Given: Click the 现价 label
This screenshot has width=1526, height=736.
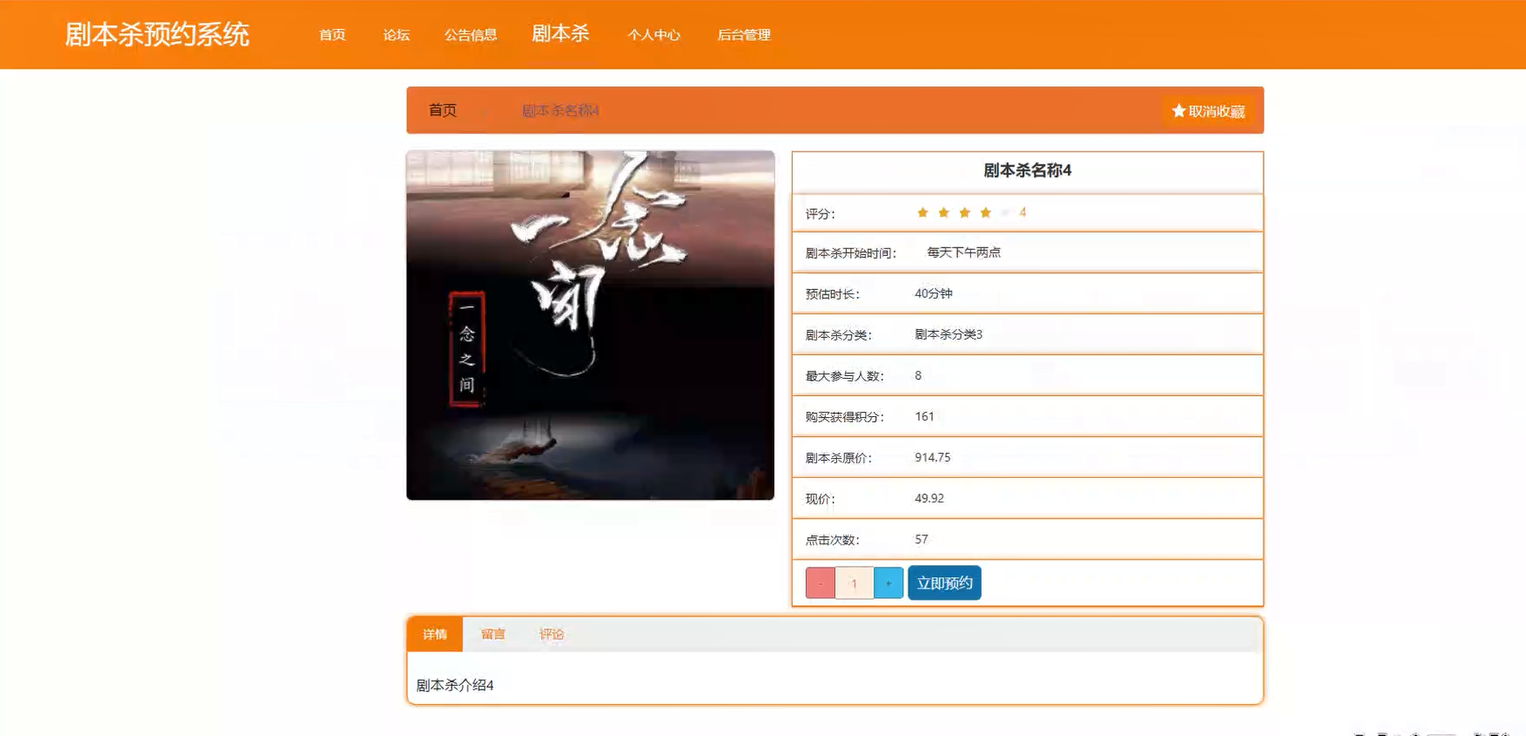Looking at the screenshot, I should click(x=820, y=500).
